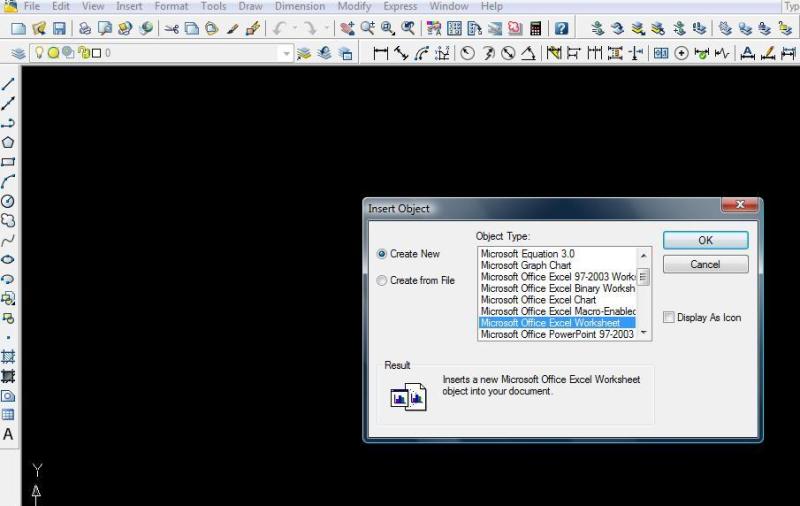Toggle layer 0 padlock lock icon
Image resolution: width=800 pixels, height=506 pixels.
(83, 53)
